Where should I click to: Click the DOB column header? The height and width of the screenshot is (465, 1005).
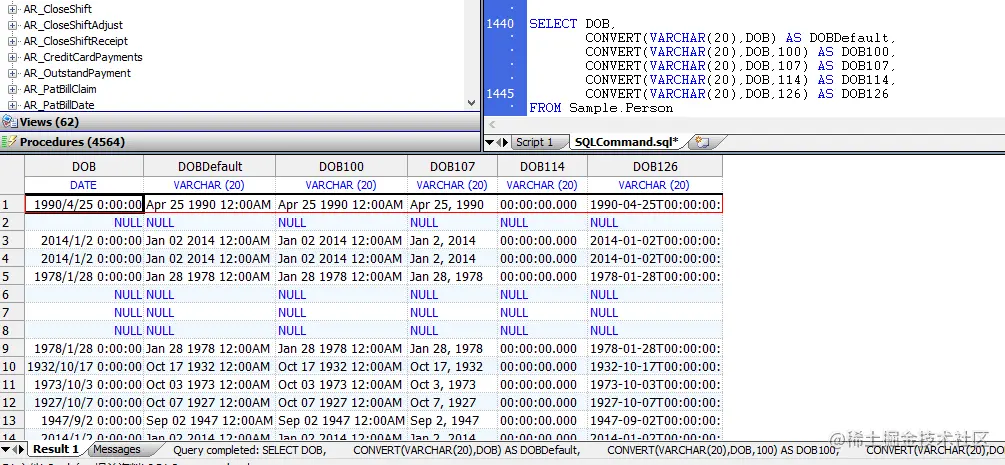pos(84,167)
